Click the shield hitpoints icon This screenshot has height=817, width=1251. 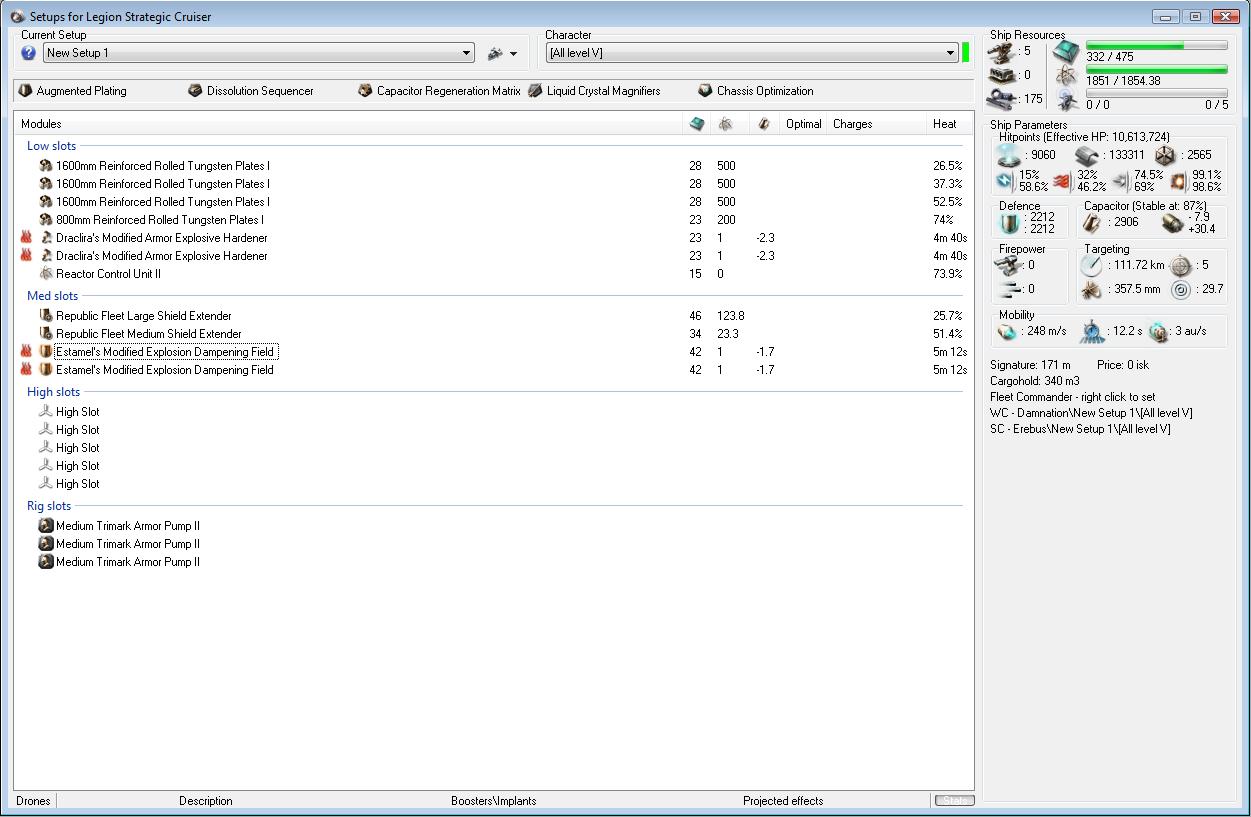[1011, 155]
